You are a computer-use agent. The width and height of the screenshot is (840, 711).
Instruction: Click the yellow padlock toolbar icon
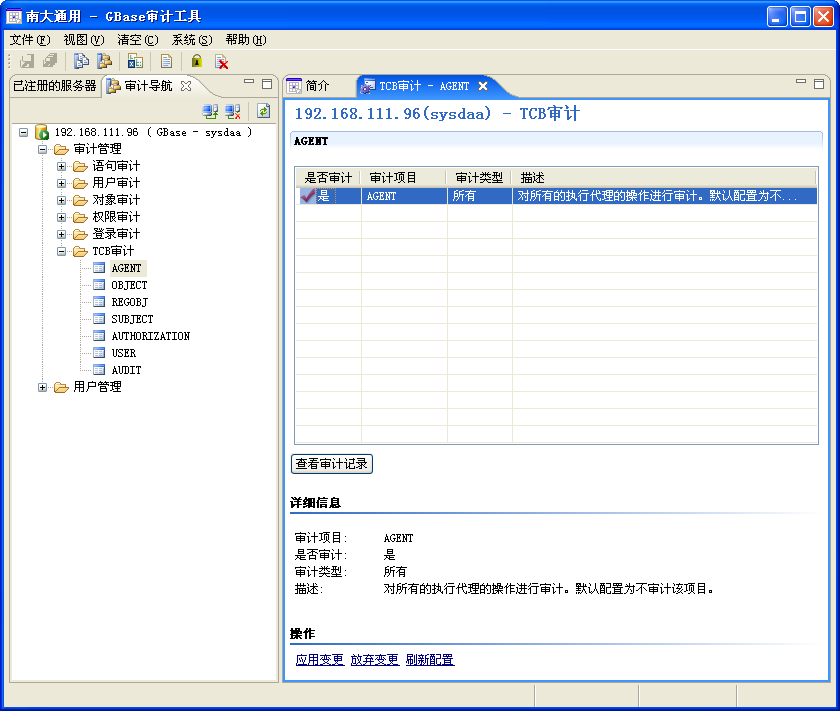(x=197, y=62)
